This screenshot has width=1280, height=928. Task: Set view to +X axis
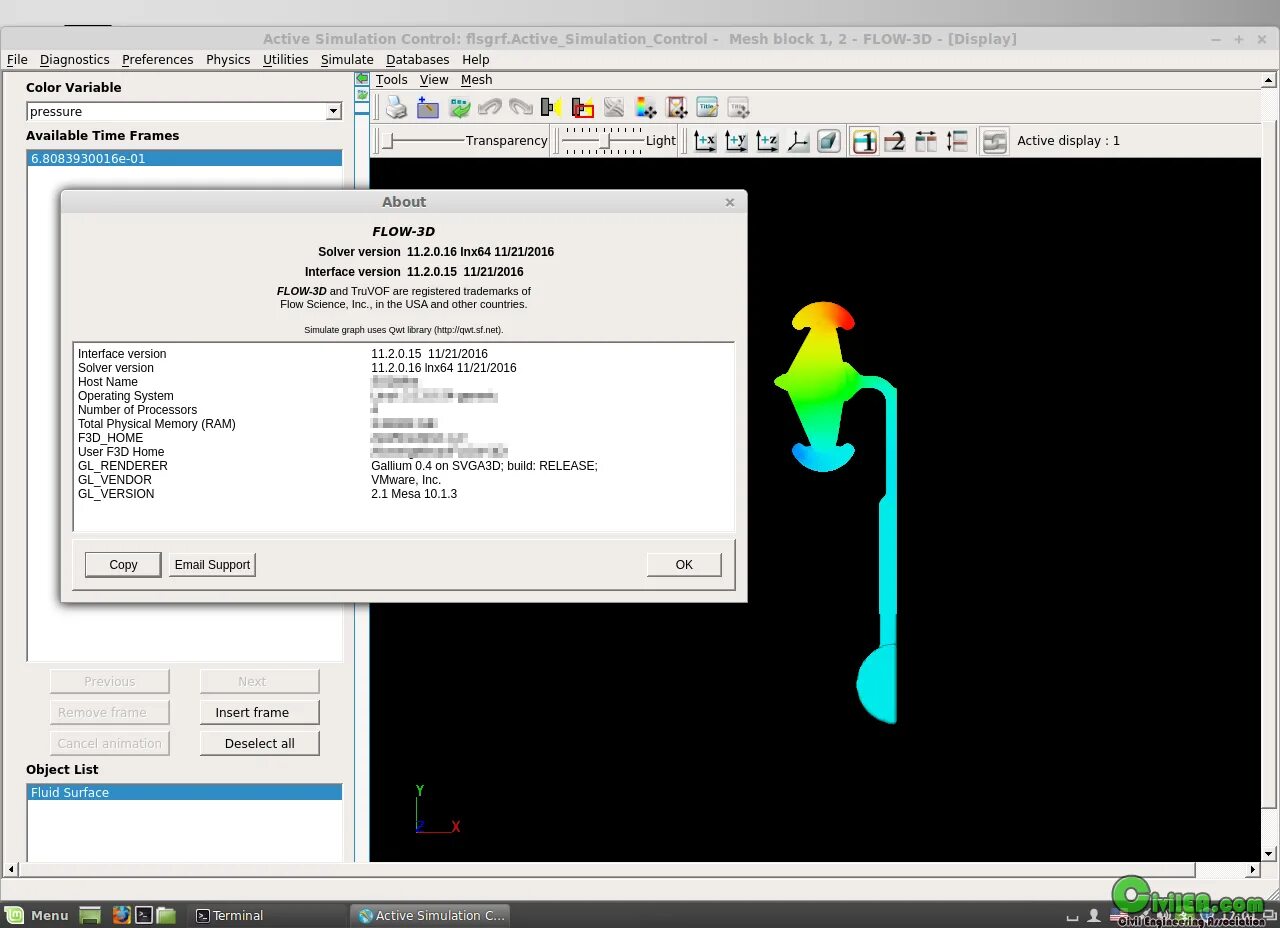pyautogui.click(x=705, y=141)
